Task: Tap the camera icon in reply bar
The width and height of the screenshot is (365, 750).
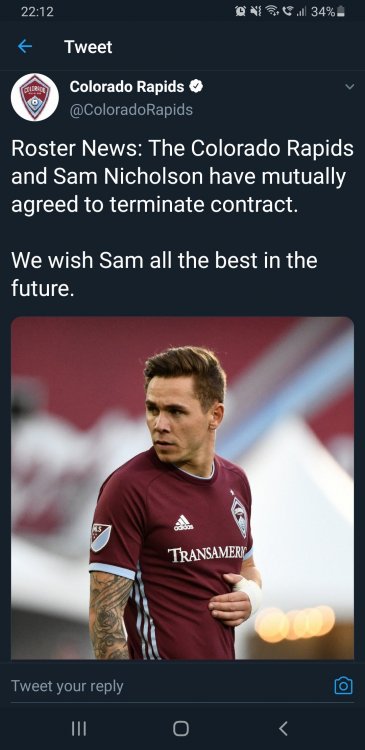Action: coord(343,686)
